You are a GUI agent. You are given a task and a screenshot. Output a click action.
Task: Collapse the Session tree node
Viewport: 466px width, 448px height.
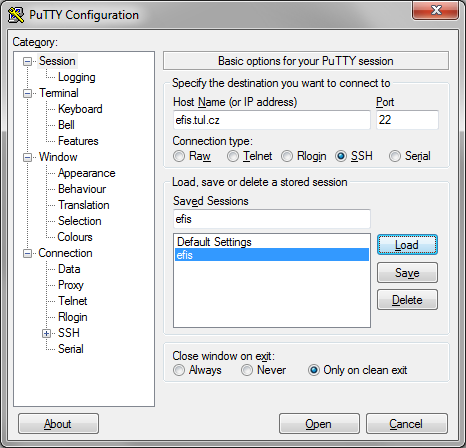pos(27,61)
